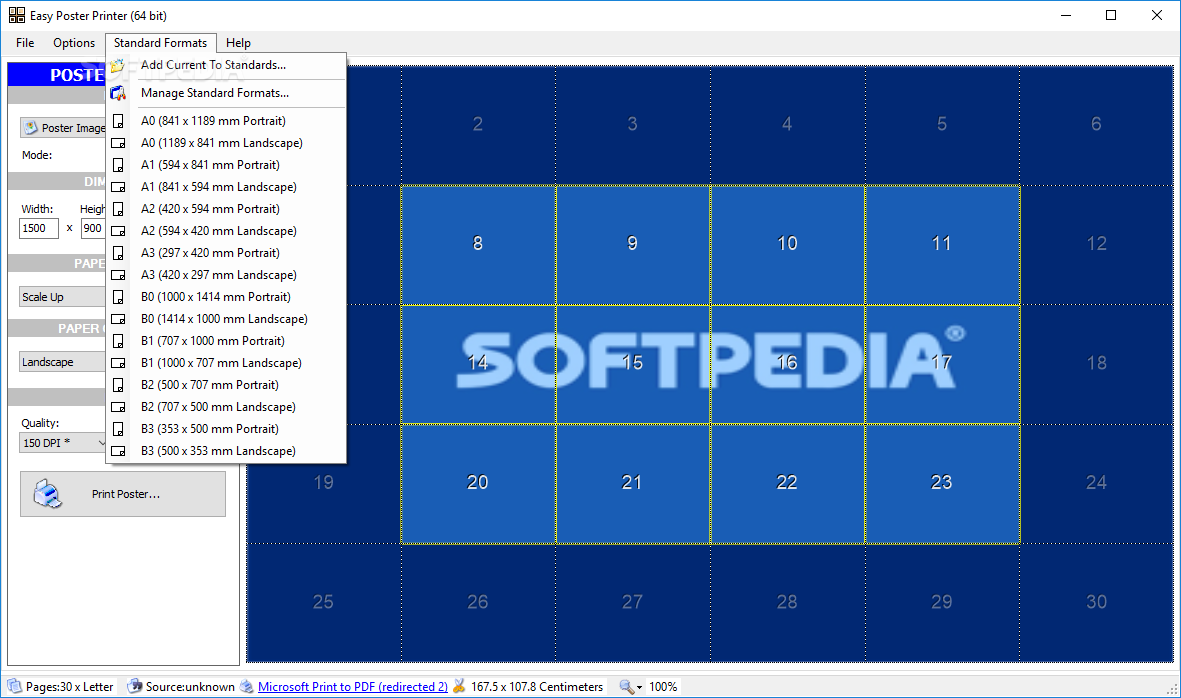This screenshot has height=698, width=1181.
Task: Select A3 (420 x 297 mm Landscape) format
Action: click(226, 275)
